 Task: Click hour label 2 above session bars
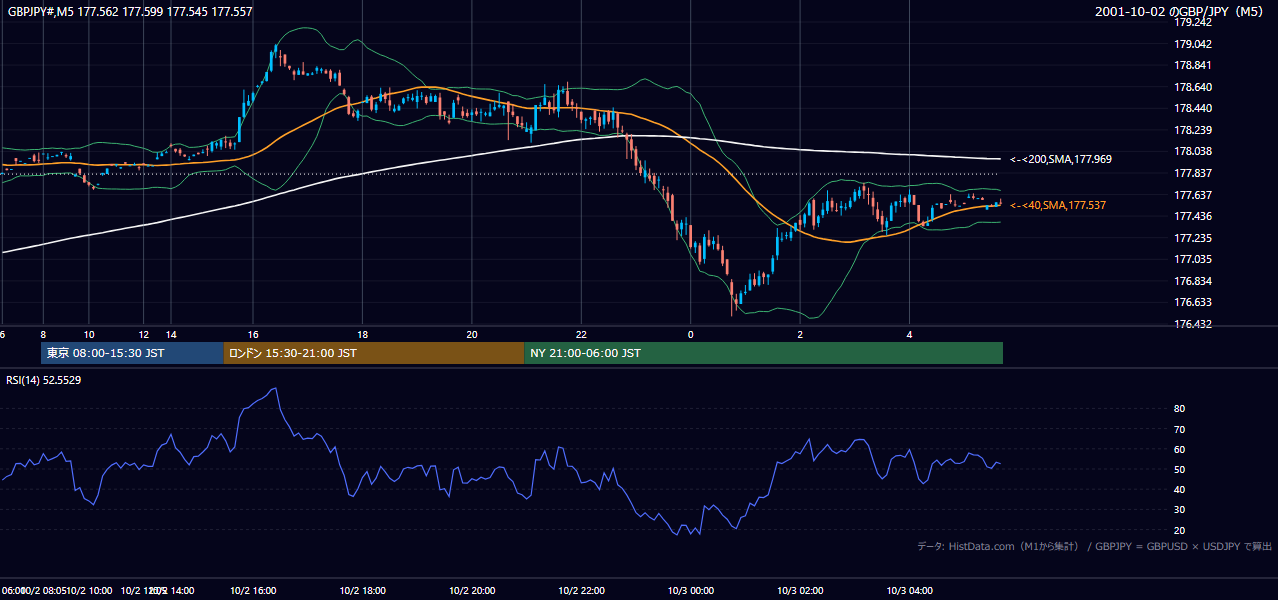800,334
